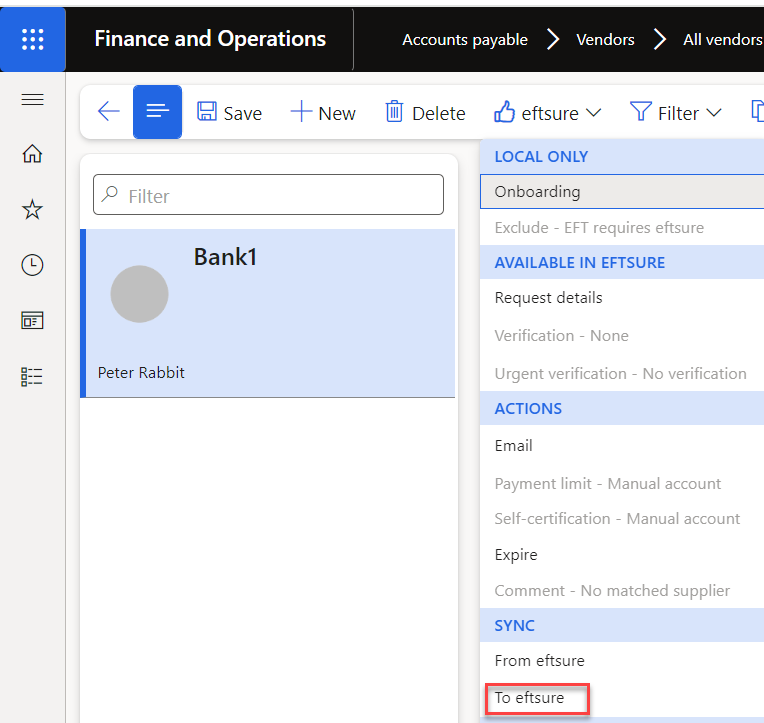
Task: Click the back arrow
Action: [x=108, y=112]
